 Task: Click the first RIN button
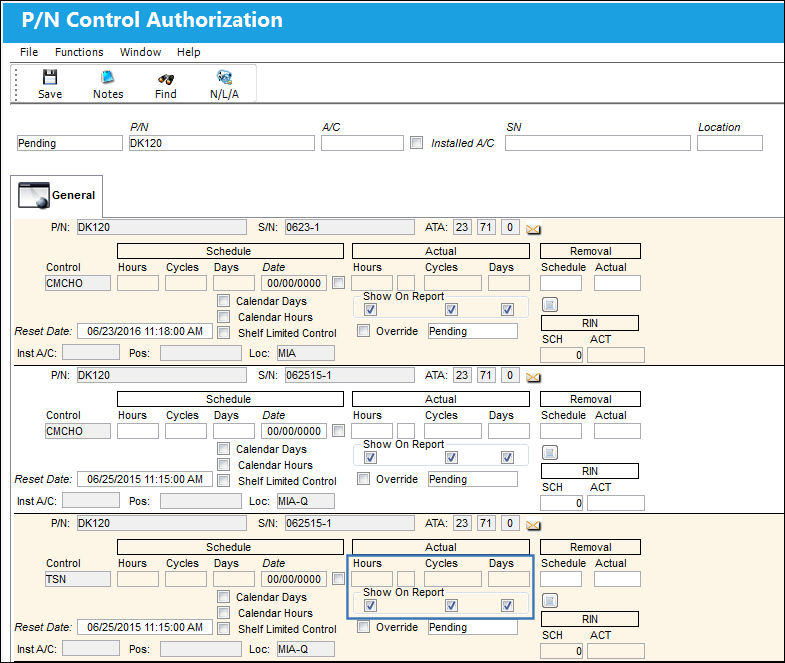click(590, 323)
